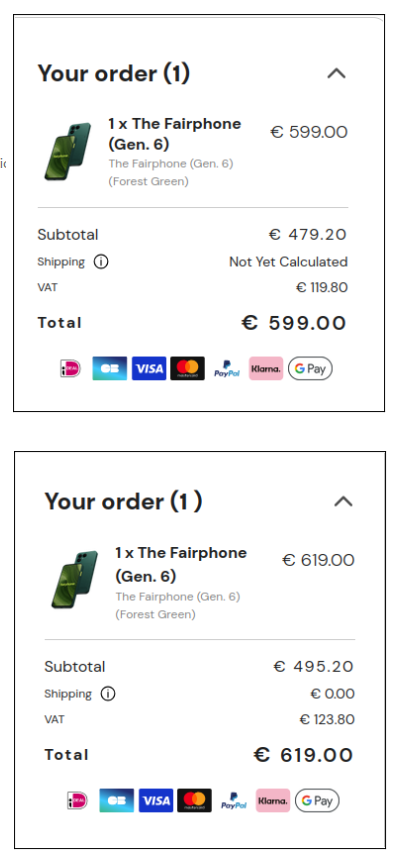Open the Fairphone thumbnail in the bottom order
This screenshot has width=395, height=866.
point(75,580)
